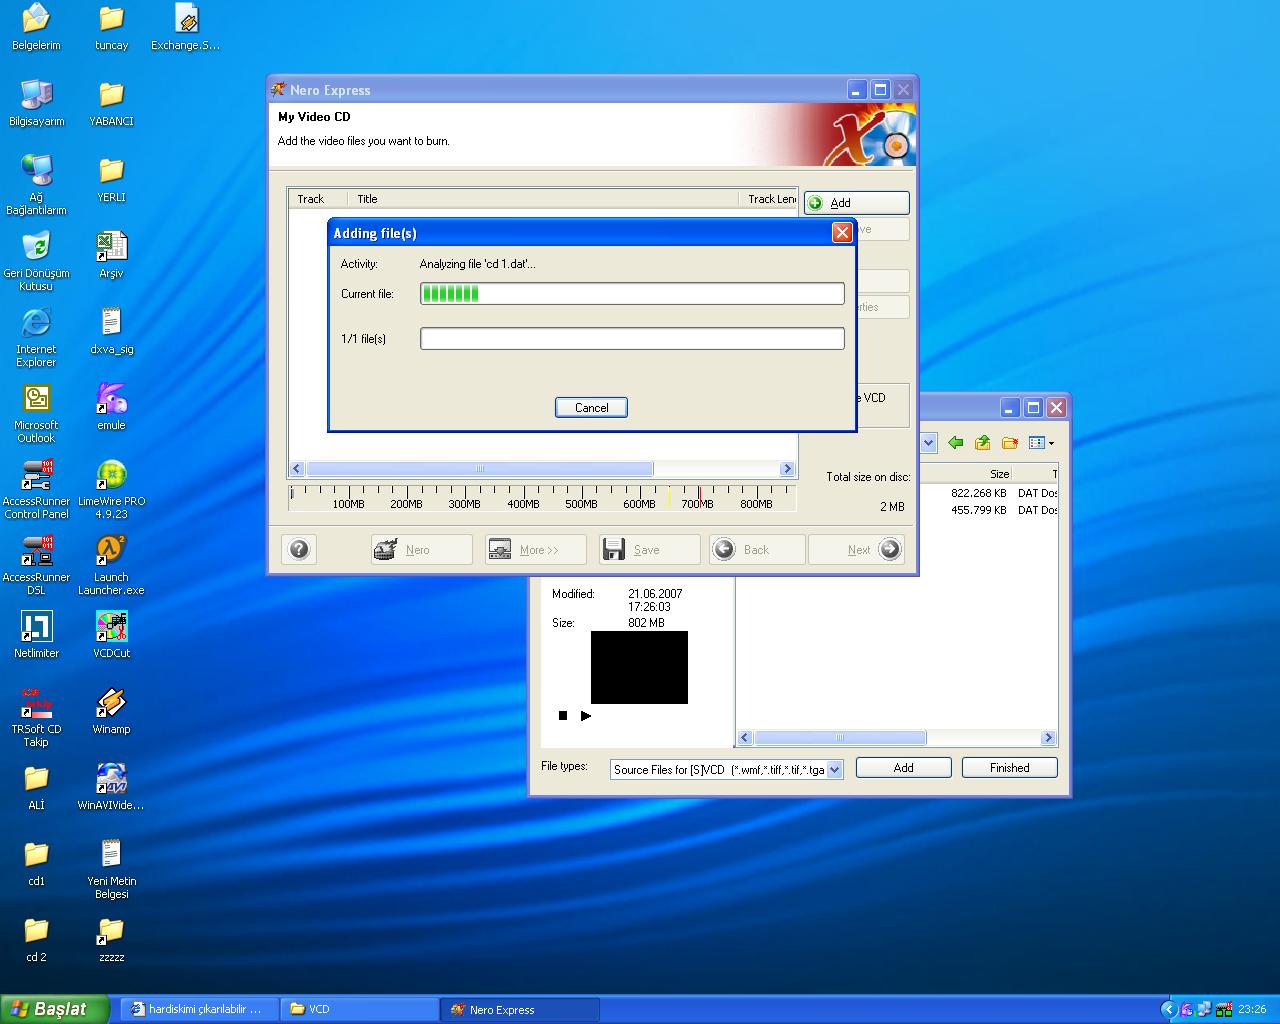Screen dimensions: 1280x1024
Task: Click green back arrow in file browser
Action: (x=956, y=442)
